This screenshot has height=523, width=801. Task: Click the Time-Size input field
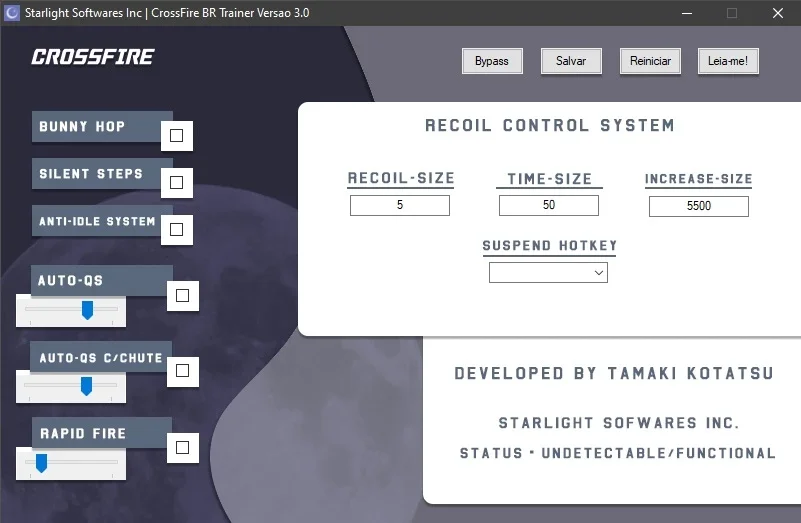(x=549, y=205)
